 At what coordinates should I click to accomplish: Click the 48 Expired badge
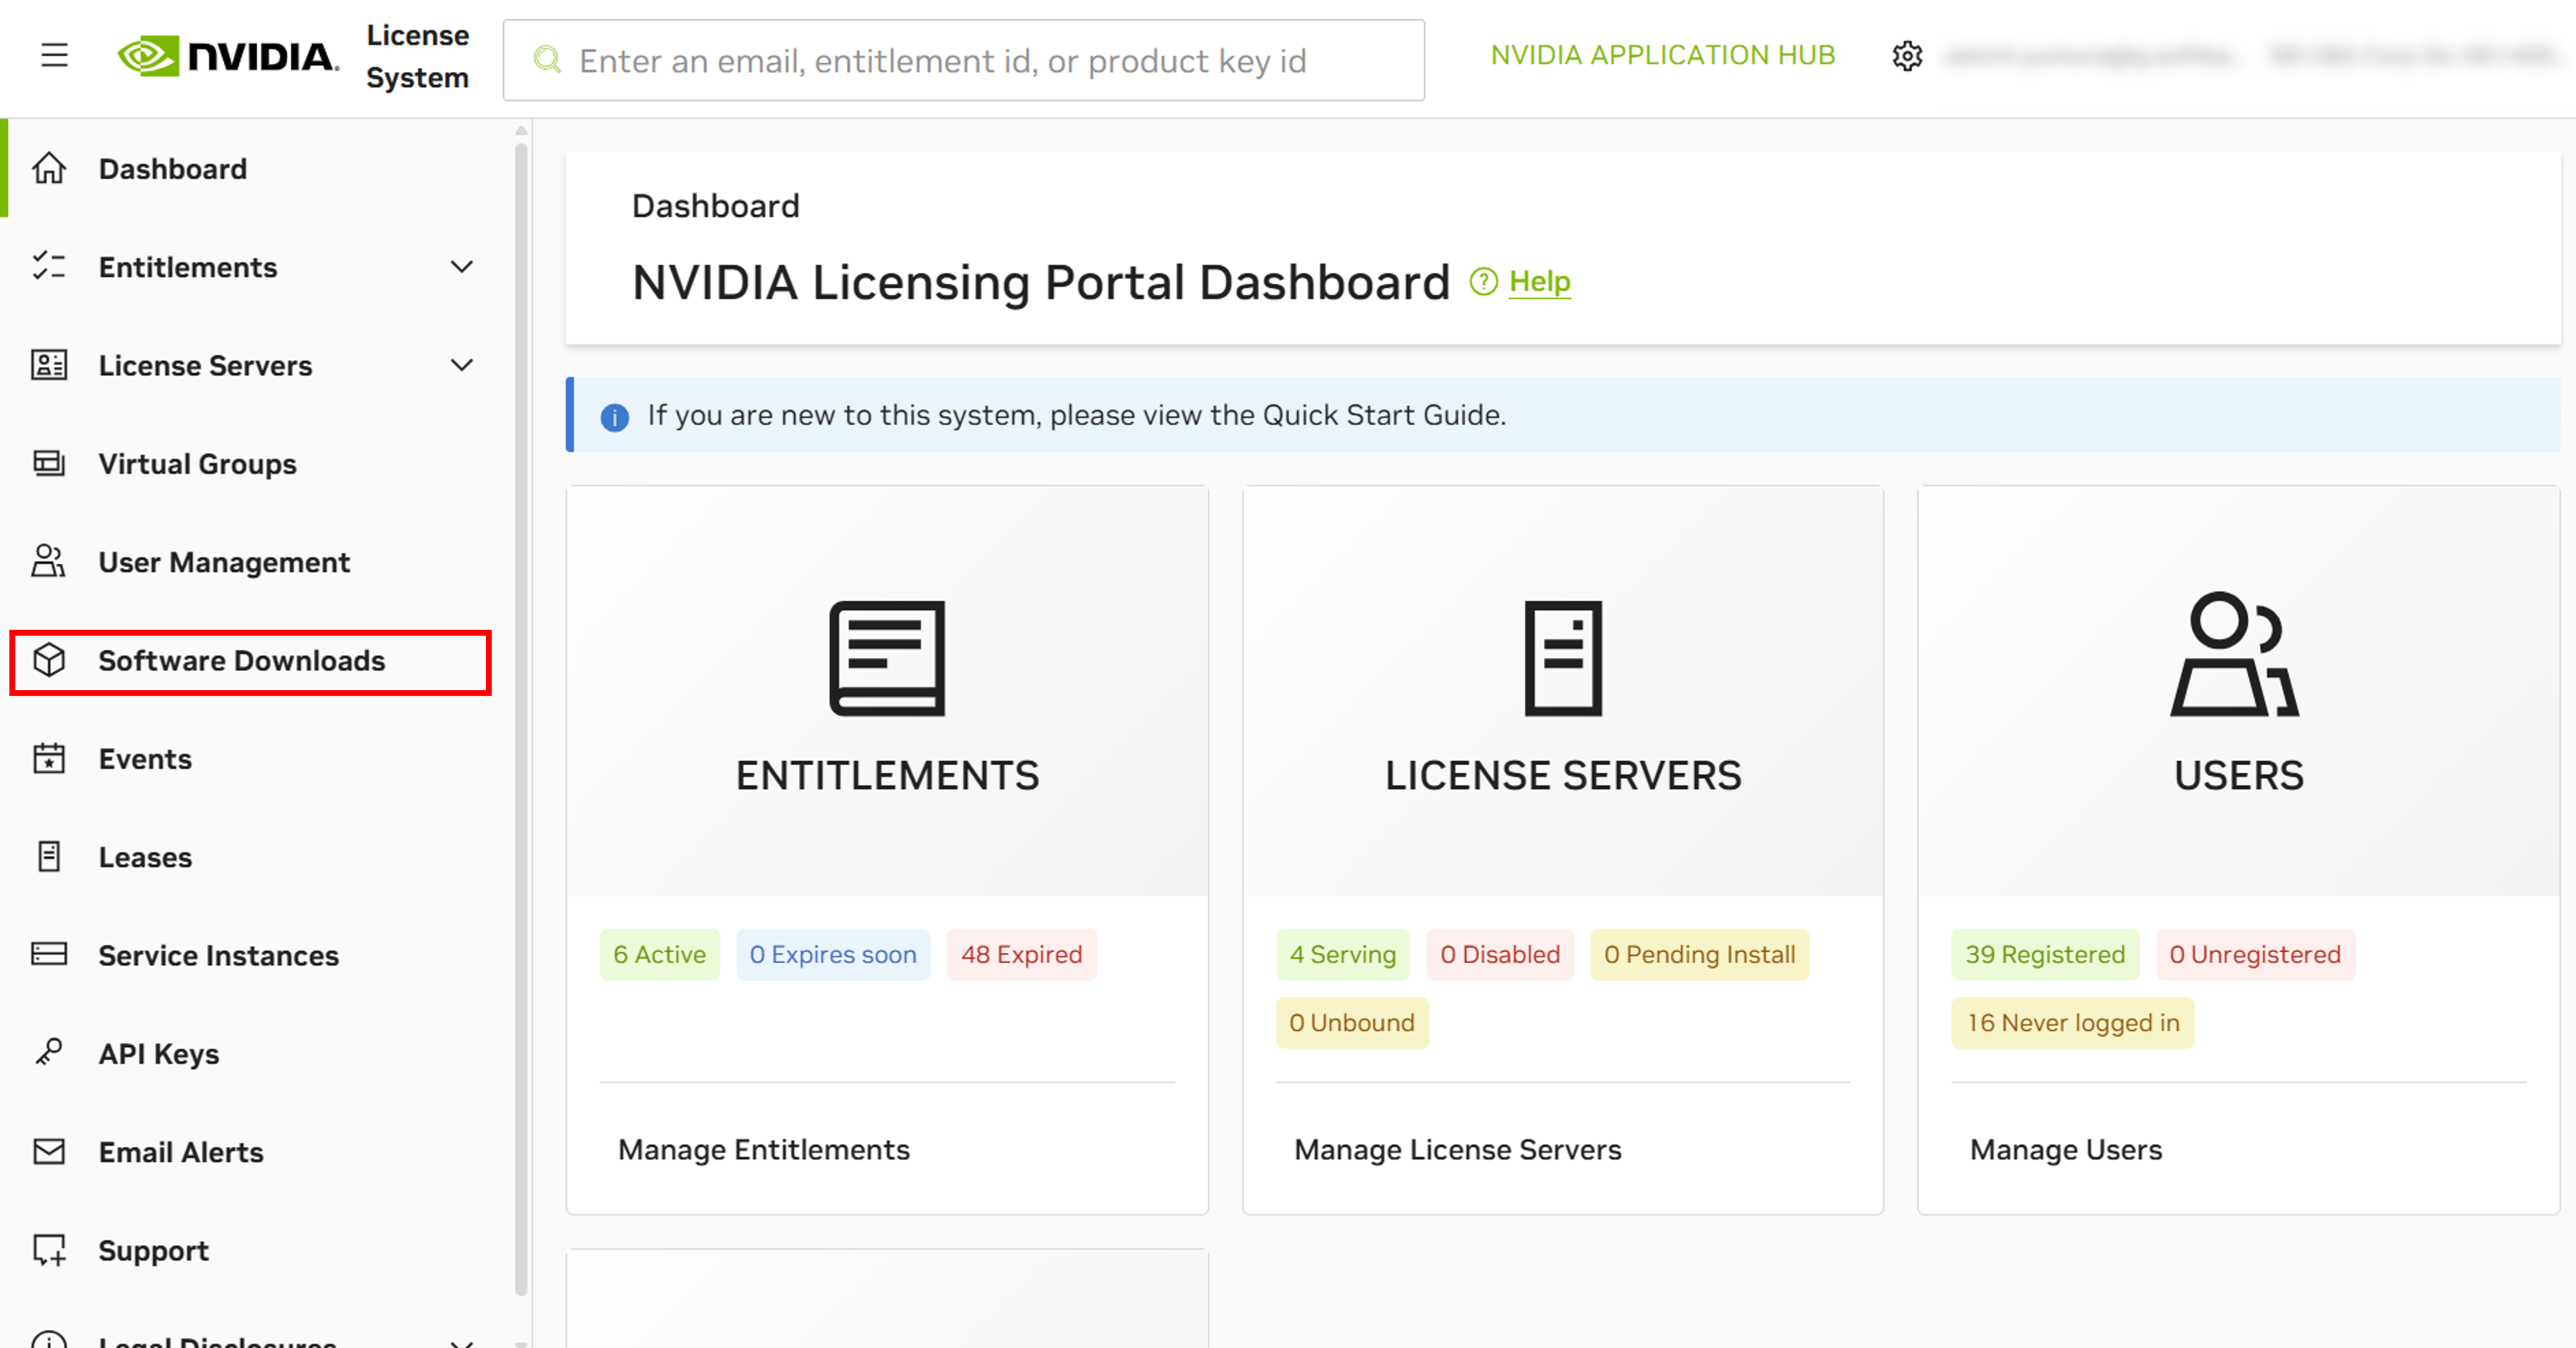tap(1022, 954)
